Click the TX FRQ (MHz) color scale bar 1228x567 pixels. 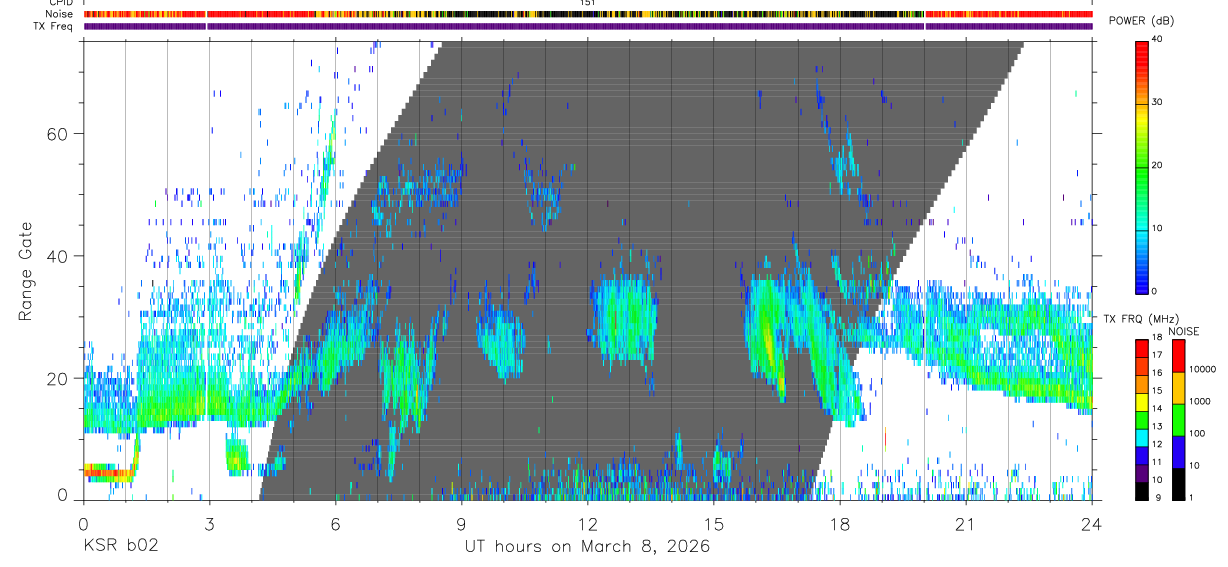(1142, 419)
